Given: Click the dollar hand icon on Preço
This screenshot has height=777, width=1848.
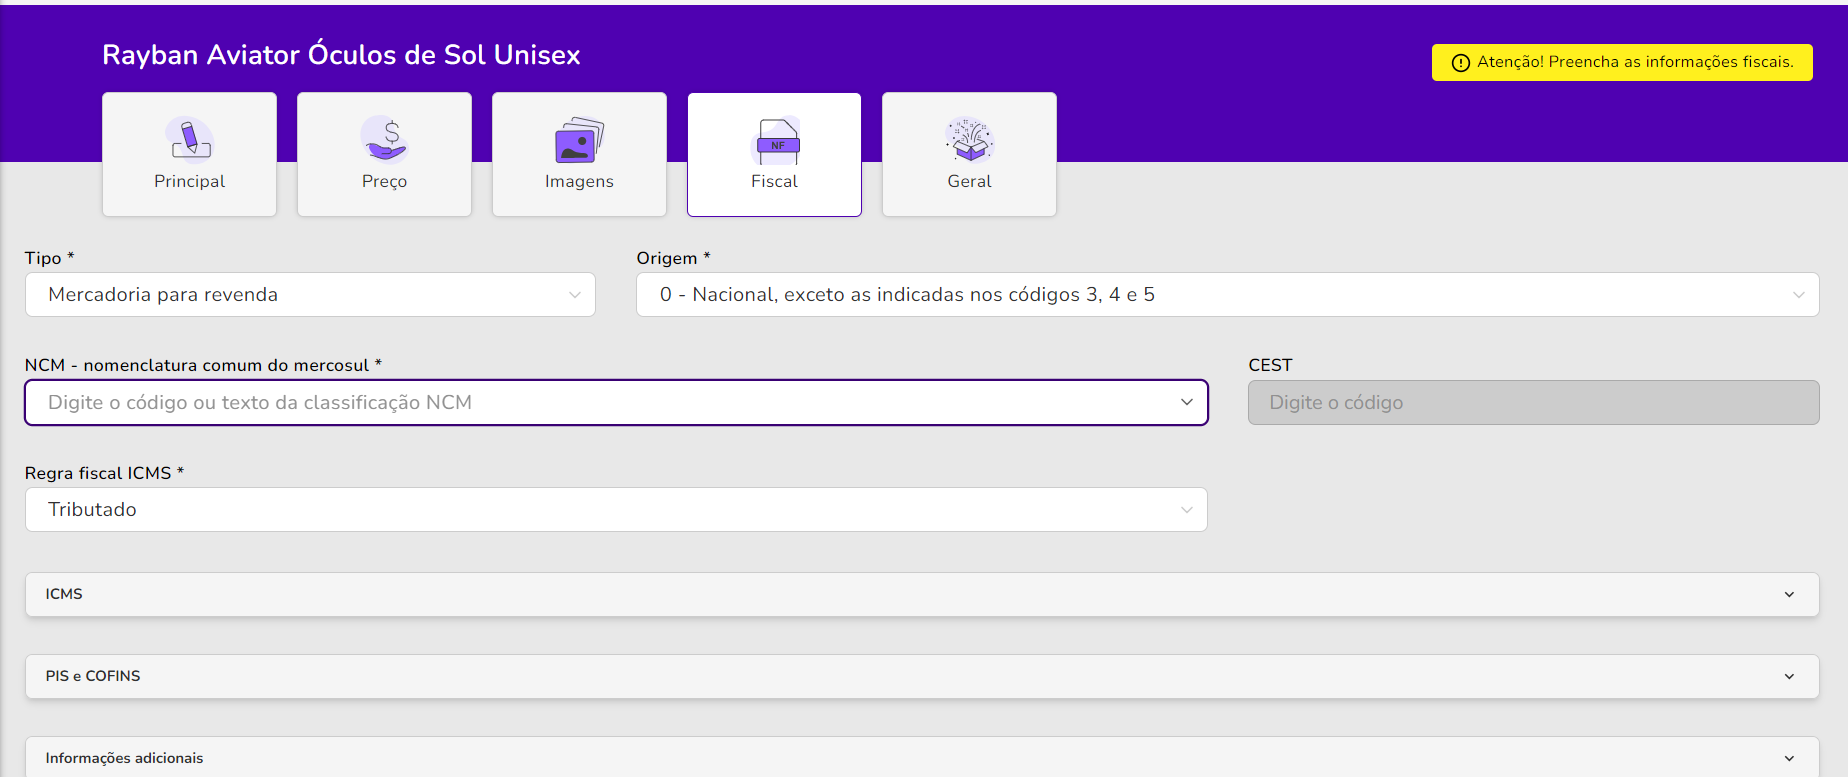Looking at the screenshot, I should point(385,139).
